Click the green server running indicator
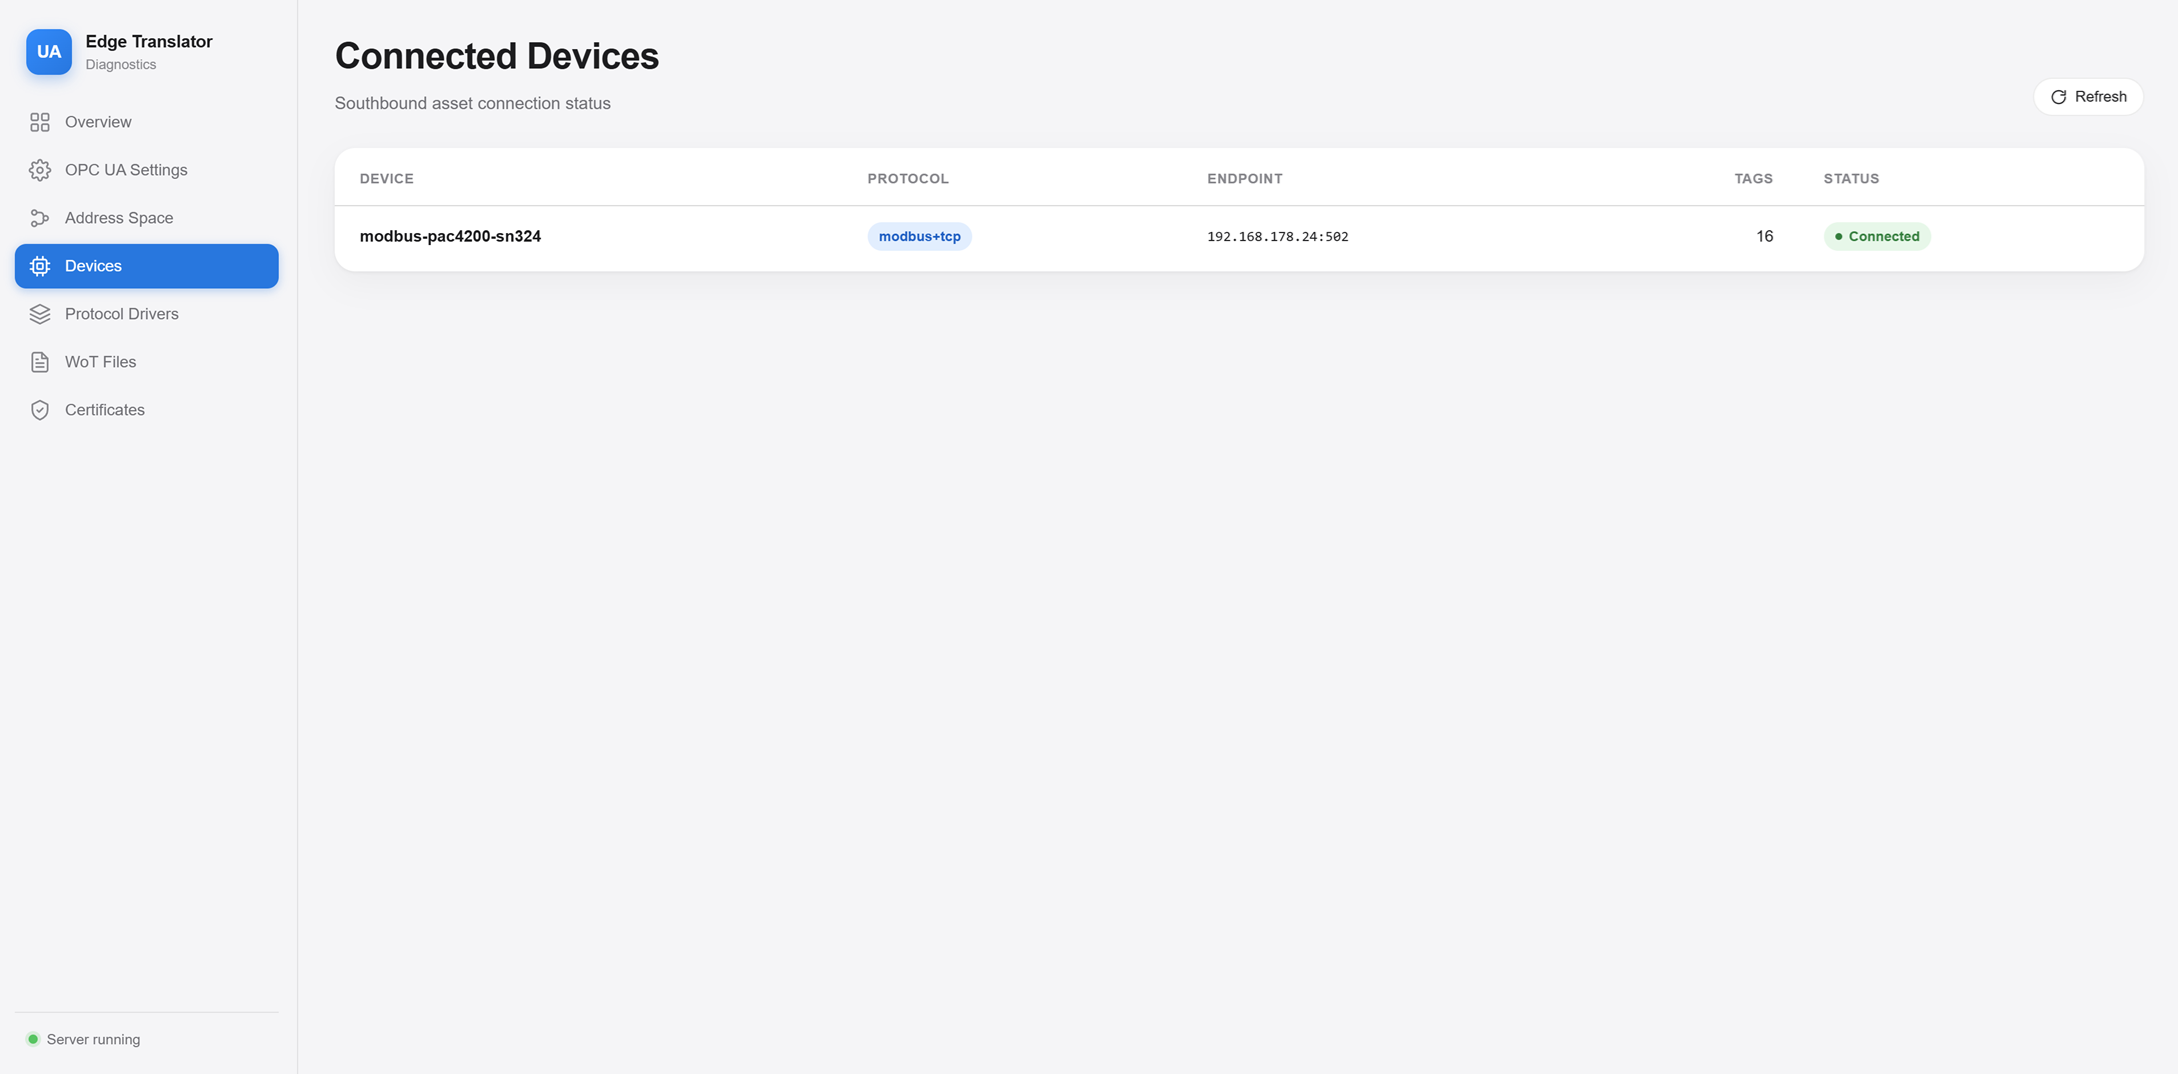2178x1074 pixels. 33,1039
